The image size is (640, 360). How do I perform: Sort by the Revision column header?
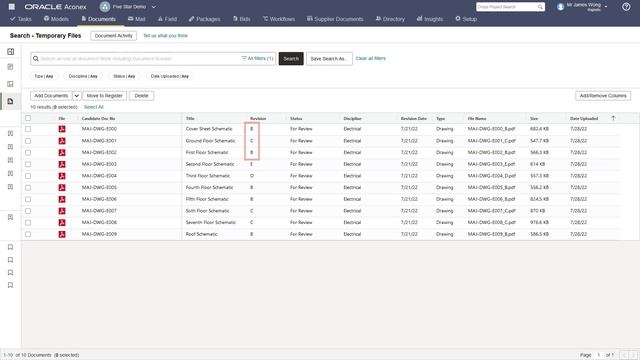pos(258,118)
